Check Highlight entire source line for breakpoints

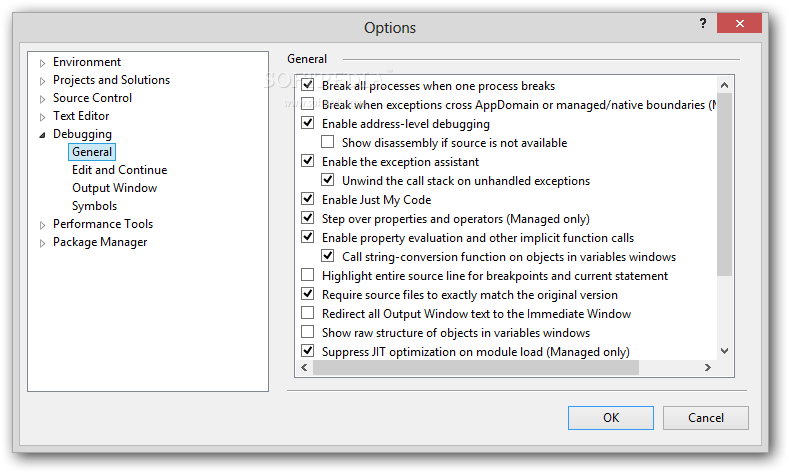point(307,275)
